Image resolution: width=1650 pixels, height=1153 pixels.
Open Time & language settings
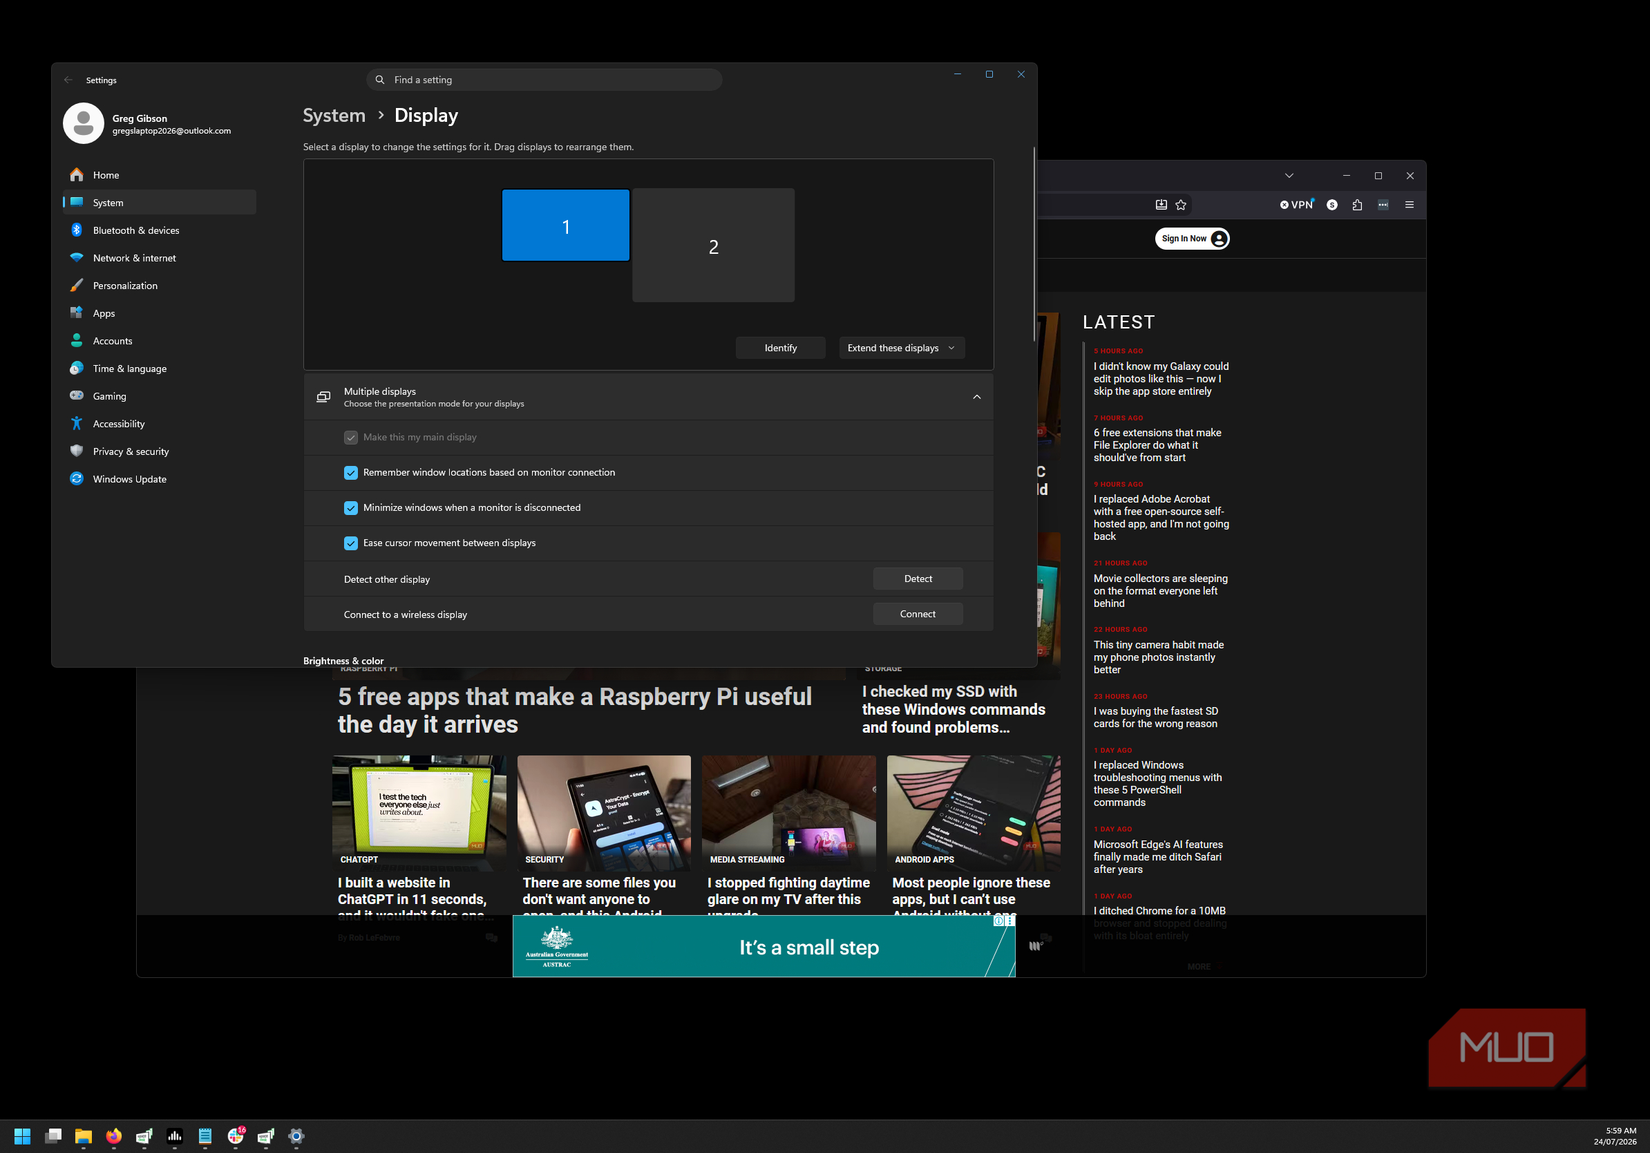coord(160,369)
